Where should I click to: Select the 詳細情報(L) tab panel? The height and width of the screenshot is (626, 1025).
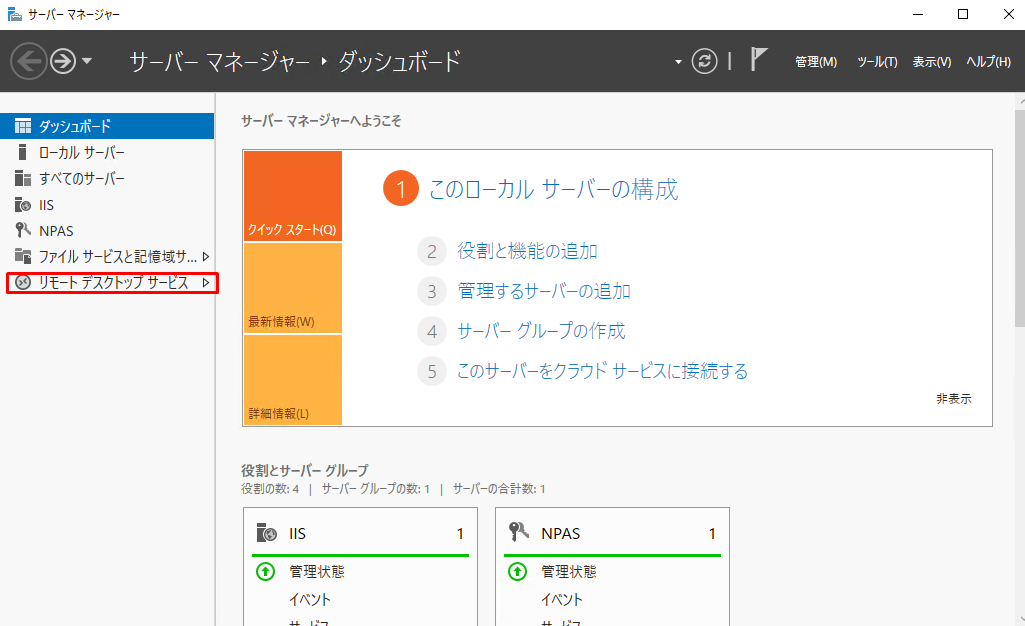click(x=292, y=381)
